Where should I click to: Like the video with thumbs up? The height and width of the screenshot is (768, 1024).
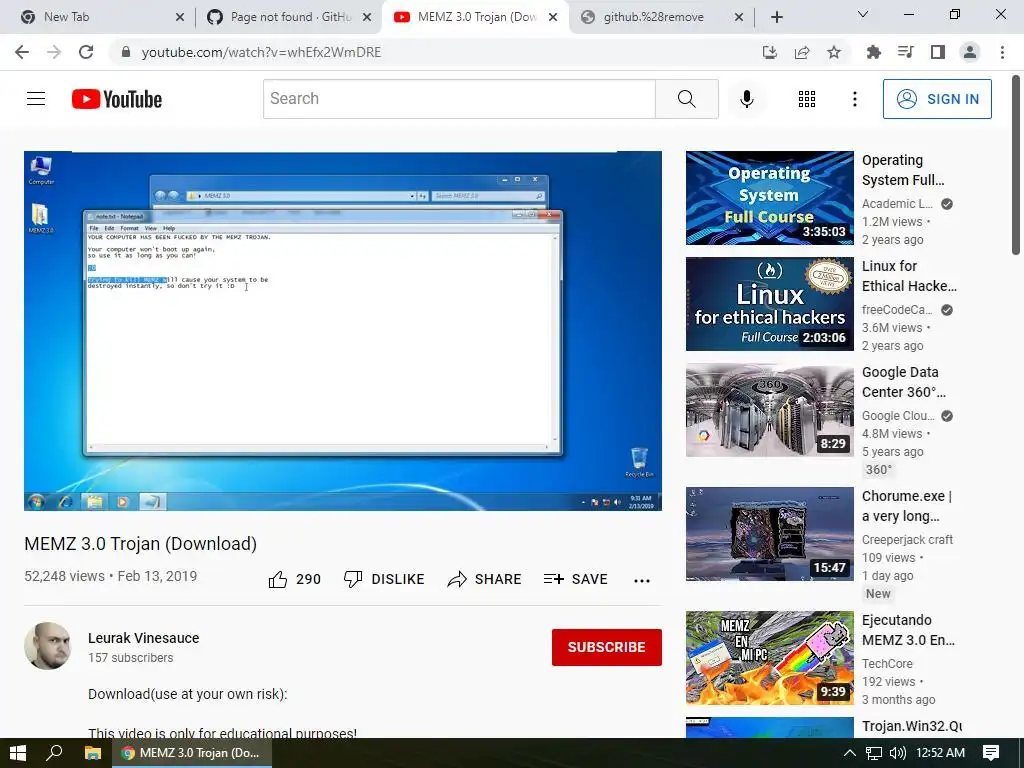click(295, 579)
